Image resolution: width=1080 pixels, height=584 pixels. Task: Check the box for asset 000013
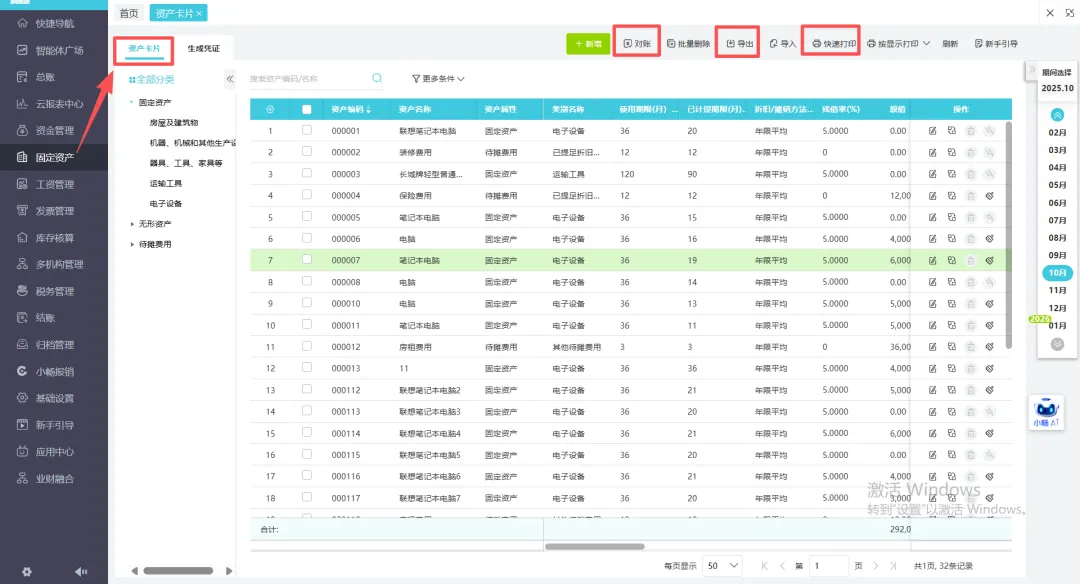click(307, 368)
